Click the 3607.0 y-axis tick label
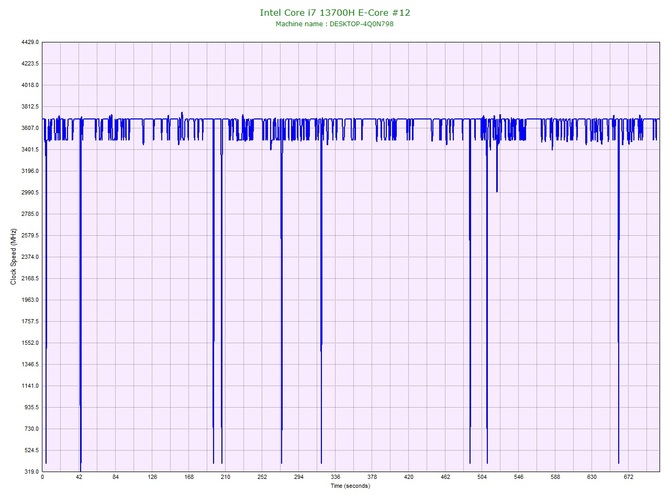670x503 pixels. pyautogui.click(x=30, y=128)
